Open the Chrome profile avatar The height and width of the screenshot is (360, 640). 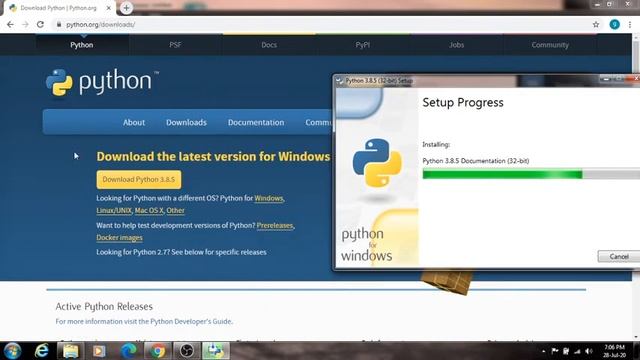(614, 24)
